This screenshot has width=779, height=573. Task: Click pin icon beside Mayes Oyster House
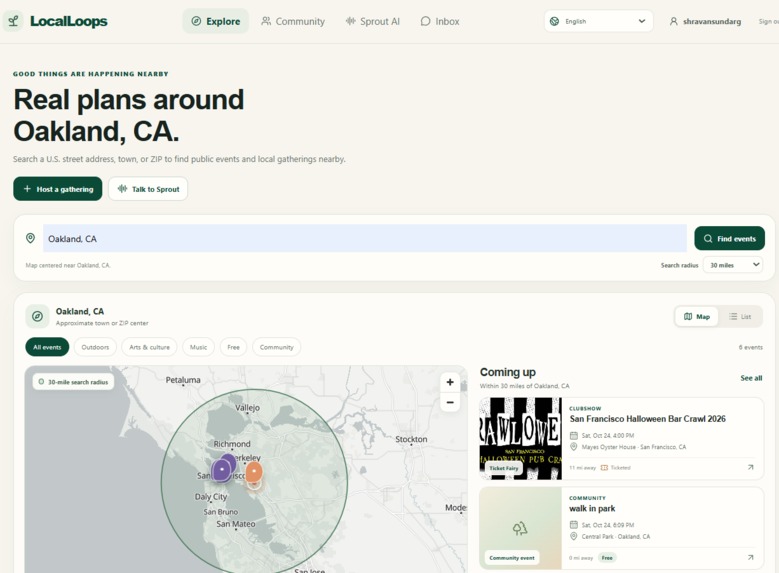point(574,447)
